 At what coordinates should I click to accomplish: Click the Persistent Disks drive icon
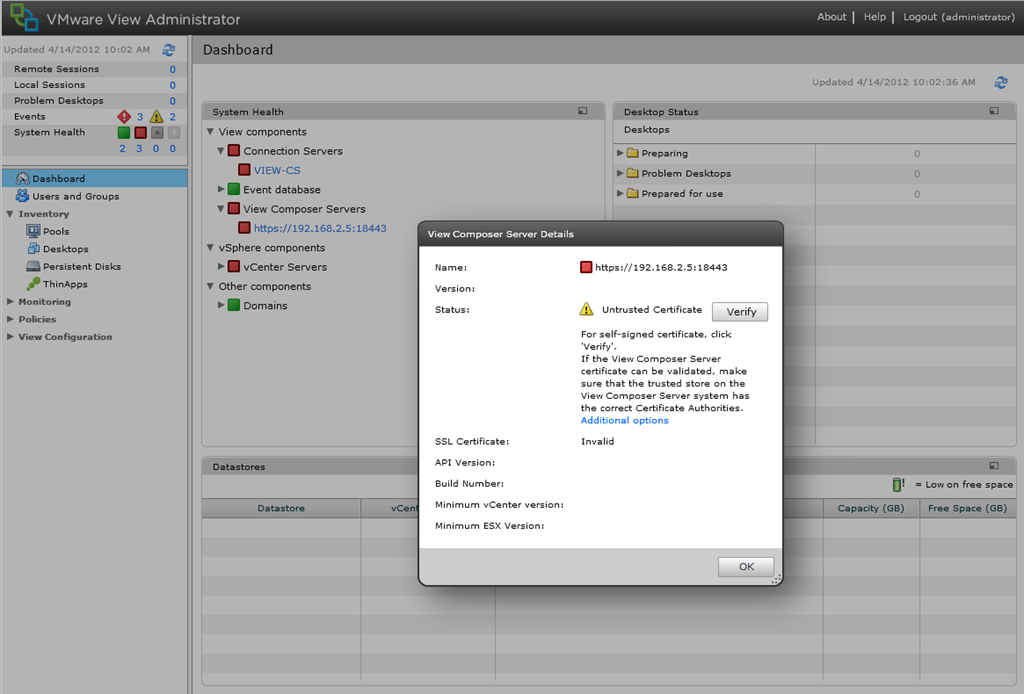point(33,266)
